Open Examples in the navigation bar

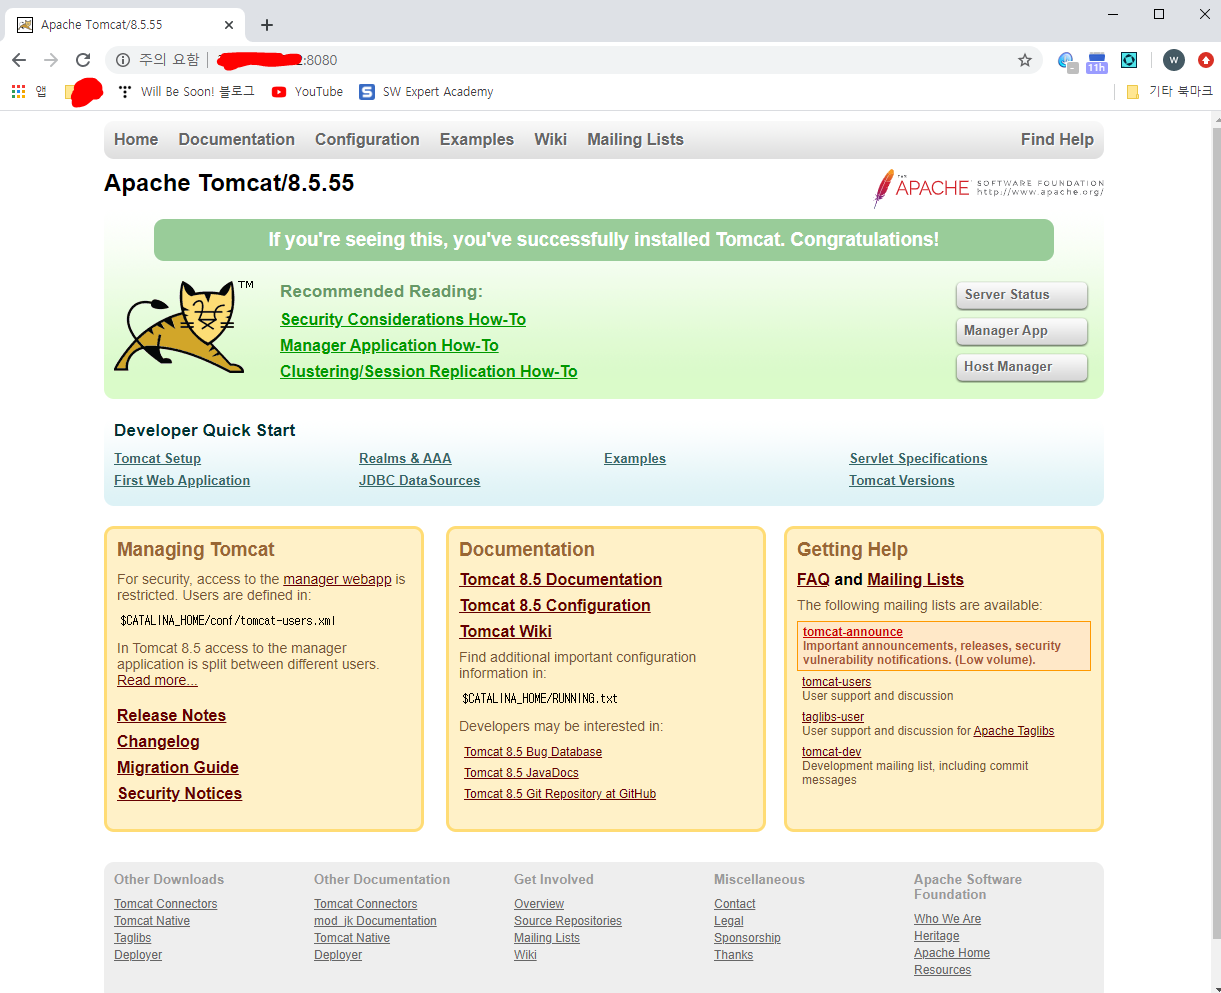[477, 140]
